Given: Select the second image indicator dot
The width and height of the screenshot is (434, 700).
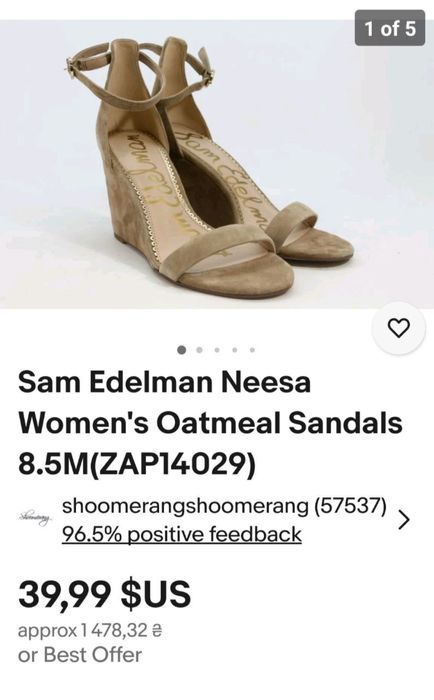Looking at the screenshot, I should [199, 350].
